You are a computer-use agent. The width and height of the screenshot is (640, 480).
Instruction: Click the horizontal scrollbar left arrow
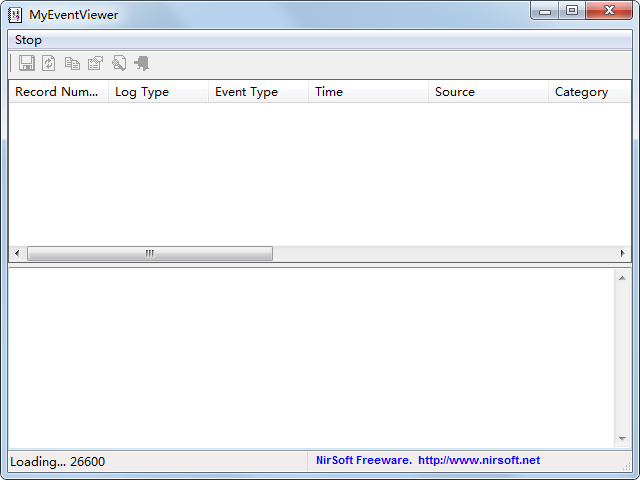point(17,253)
